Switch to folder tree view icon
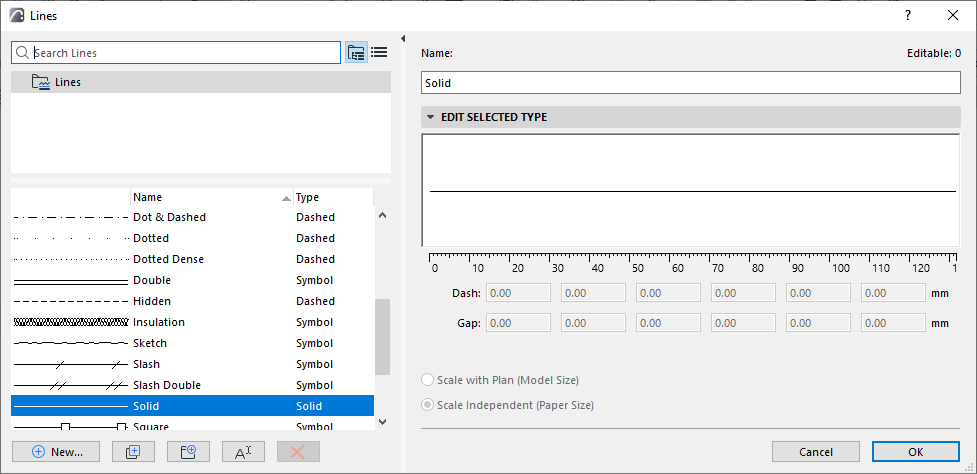The image size is (977, 474). point(356,53)
